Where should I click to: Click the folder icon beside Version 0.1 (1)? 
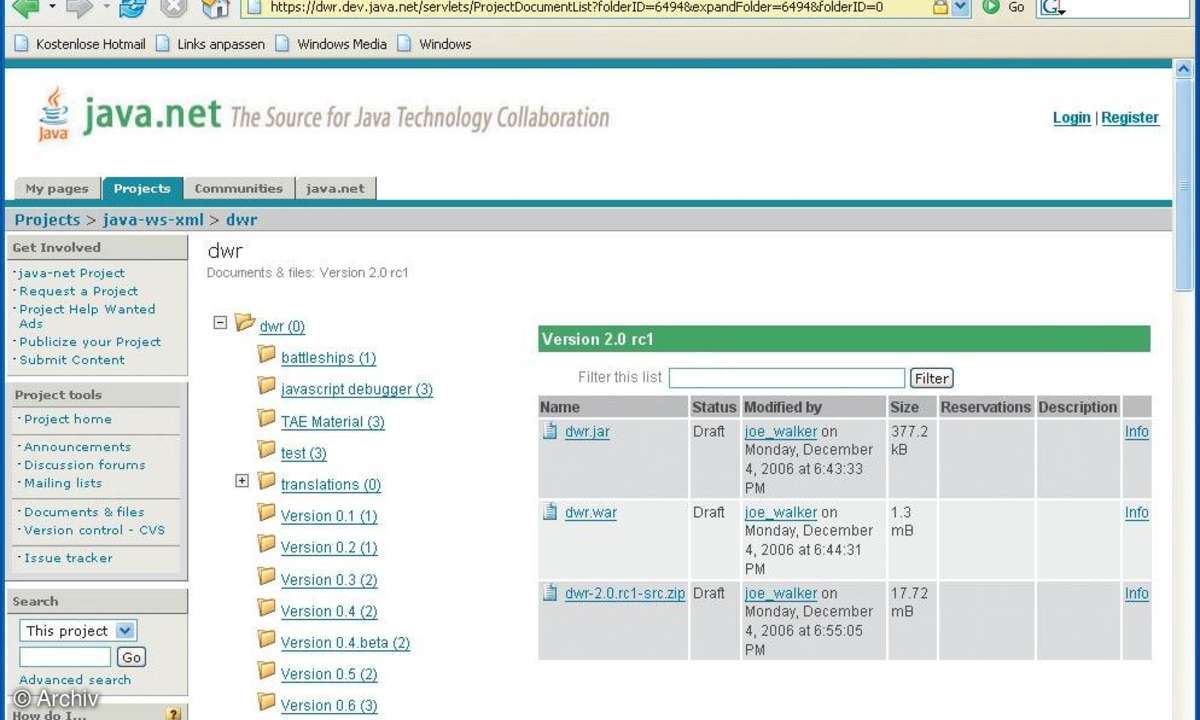pyautogui.click(x=266, y=512)
